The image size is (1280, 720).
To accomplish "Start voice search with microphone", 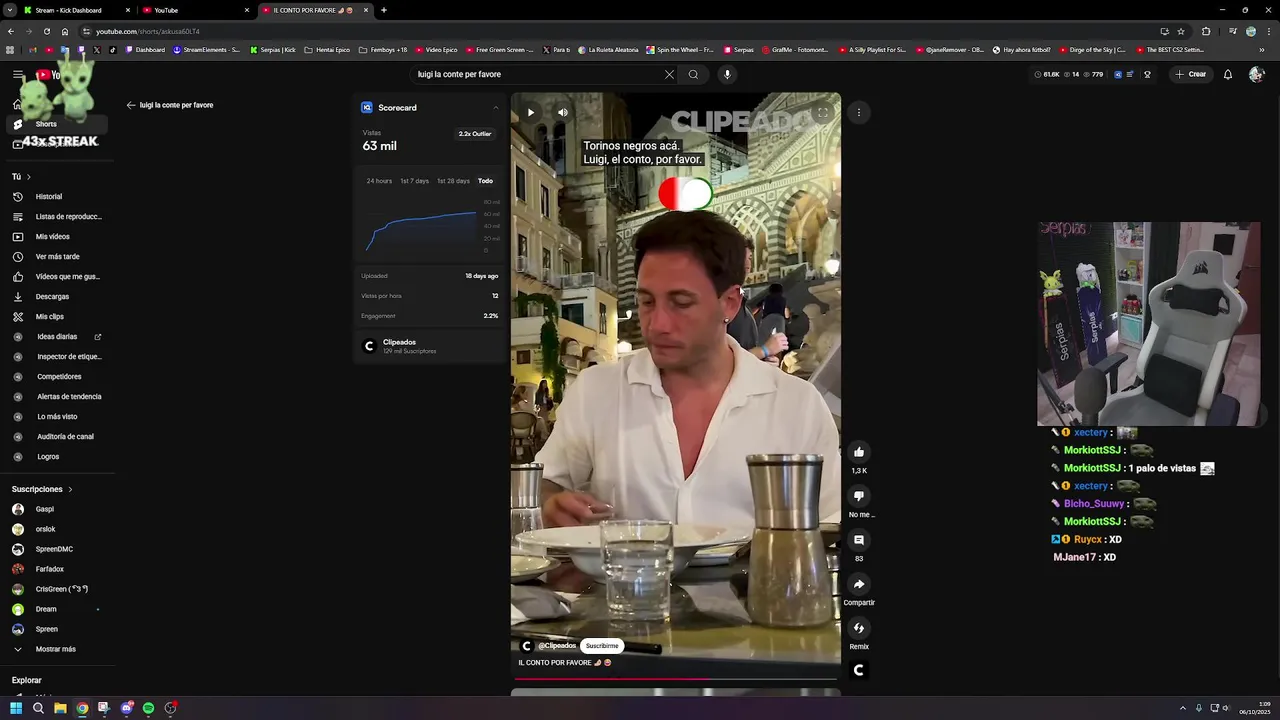I will (x=727, y=74).
